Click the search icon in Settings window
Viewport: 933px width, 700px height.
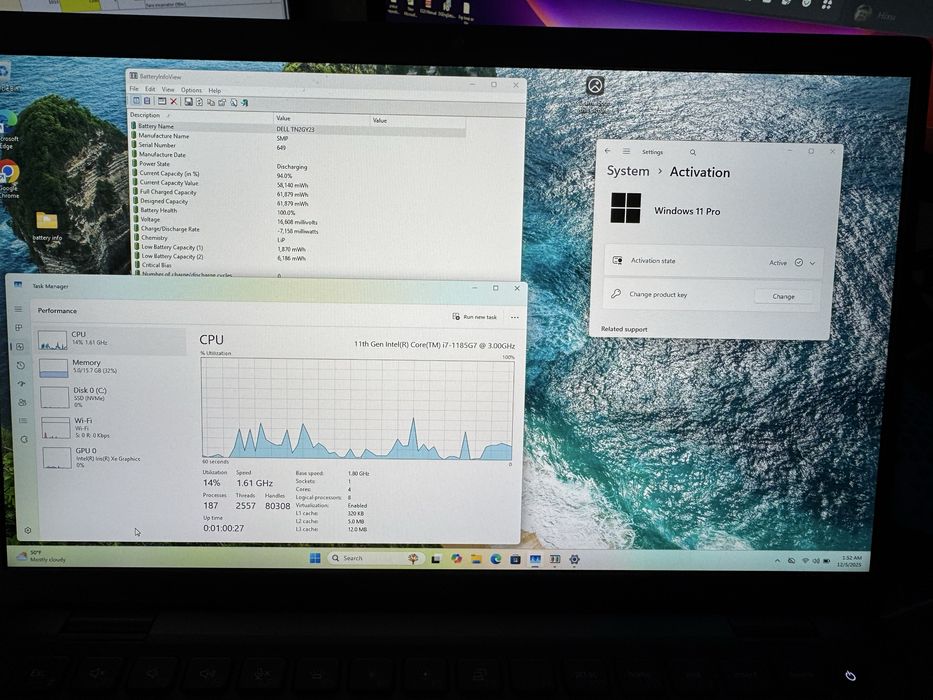[x=693, y=152]
